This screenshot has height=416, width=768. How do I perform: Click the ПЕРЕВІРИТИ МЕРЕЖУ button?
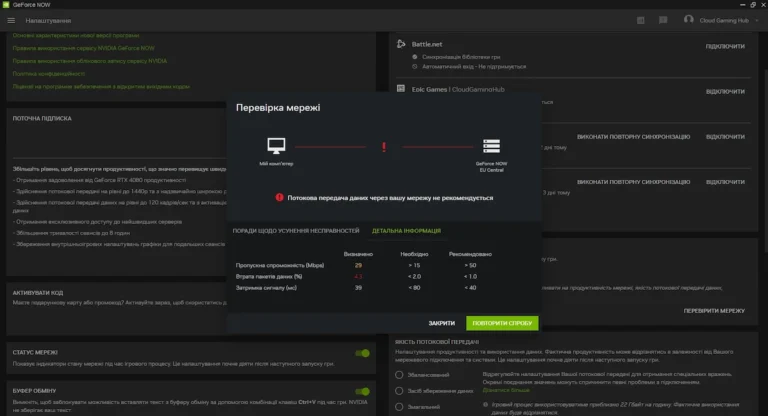coord(714,311)
